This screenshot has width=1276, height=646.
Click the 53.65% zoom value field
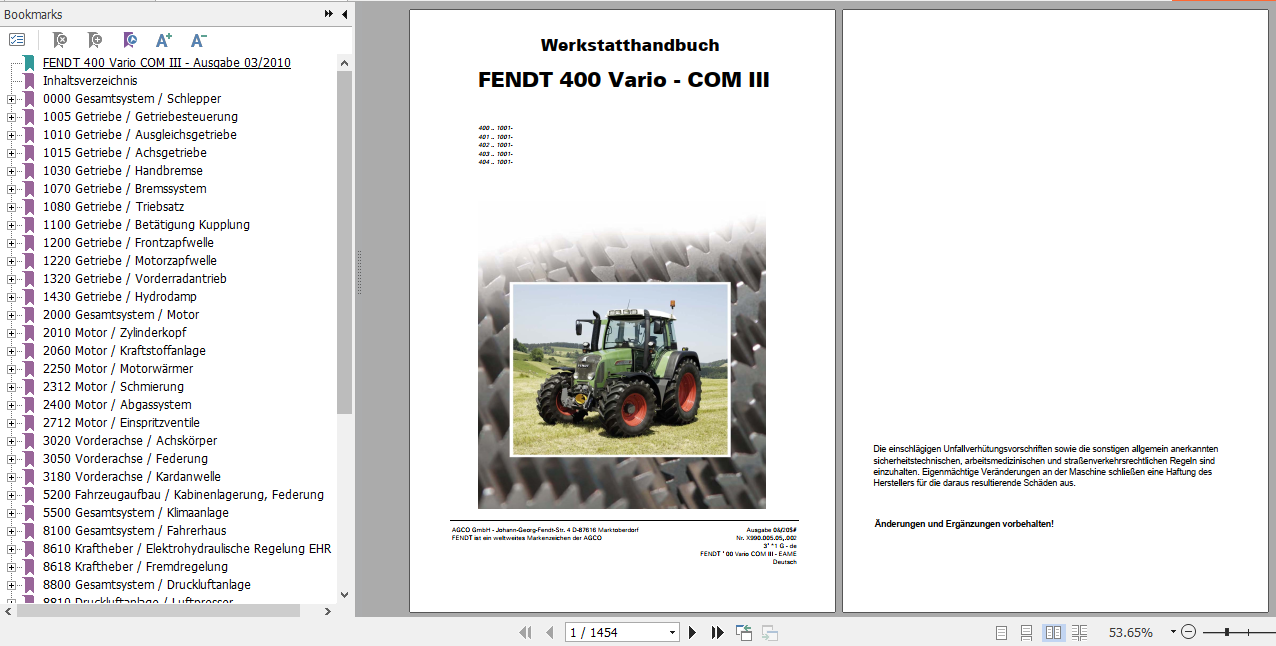click(x=1131, y=632)
